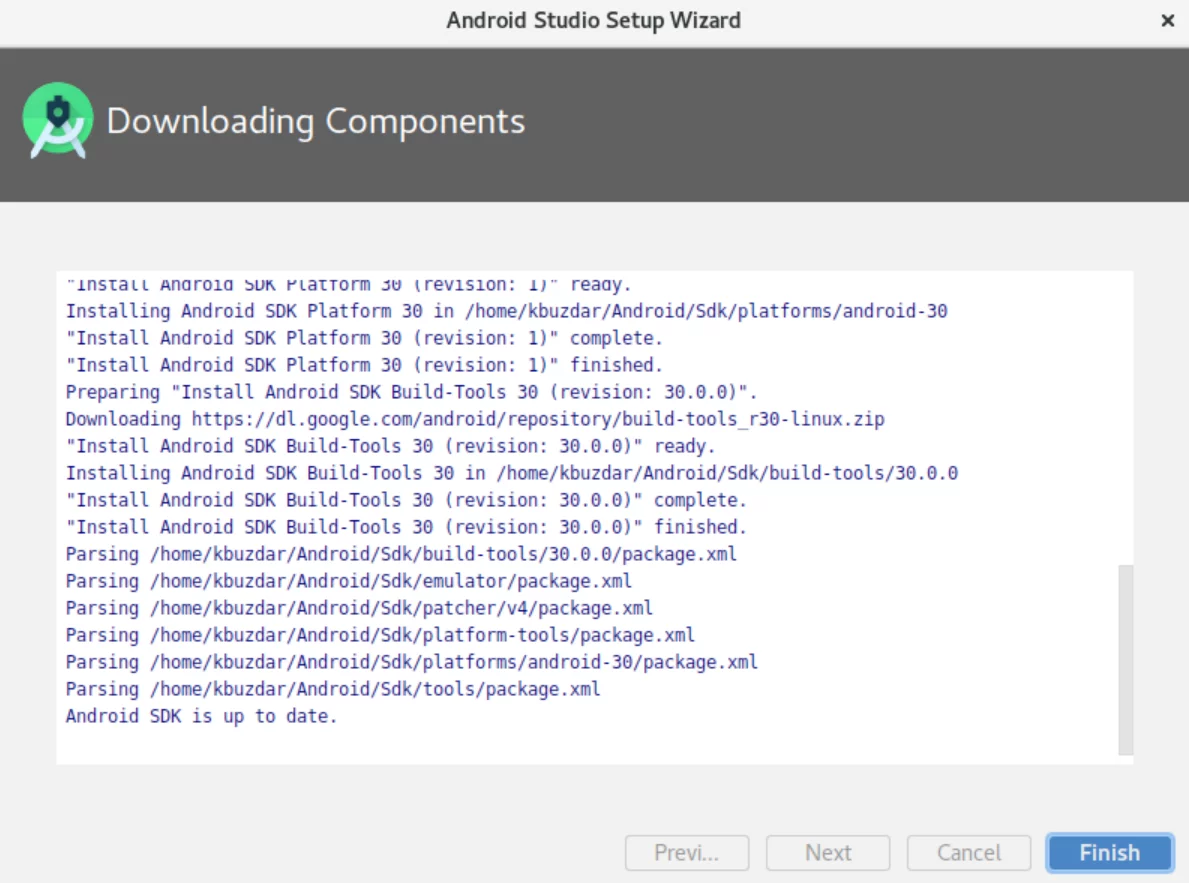Screen dimensions: 1189x883
Task: Click the SDK Platform 30 'finished.' line
Action: pos(364,365)
